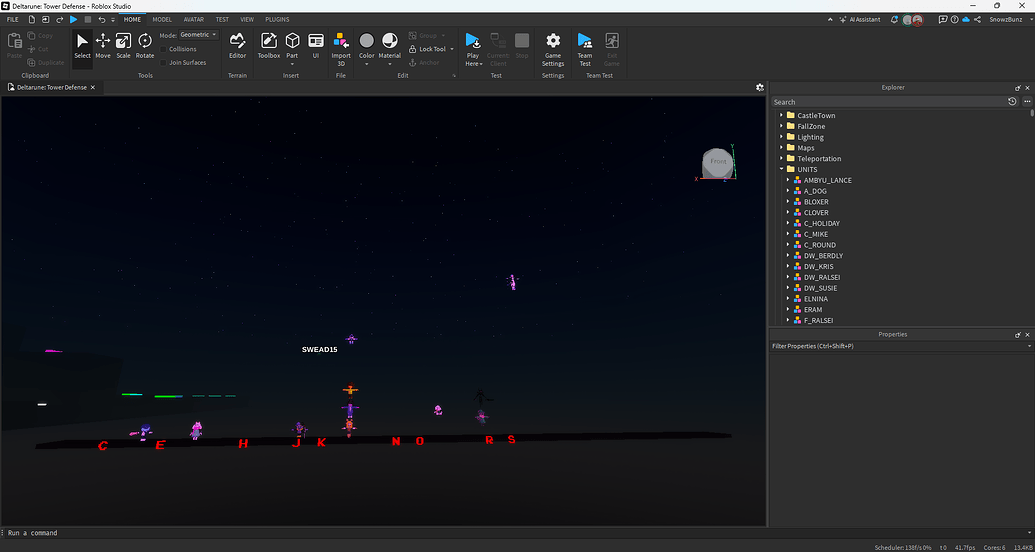This screenshot has height=552, width=1035.
Task: Expand the DW_KRIS model
Action: click(788, 267)
